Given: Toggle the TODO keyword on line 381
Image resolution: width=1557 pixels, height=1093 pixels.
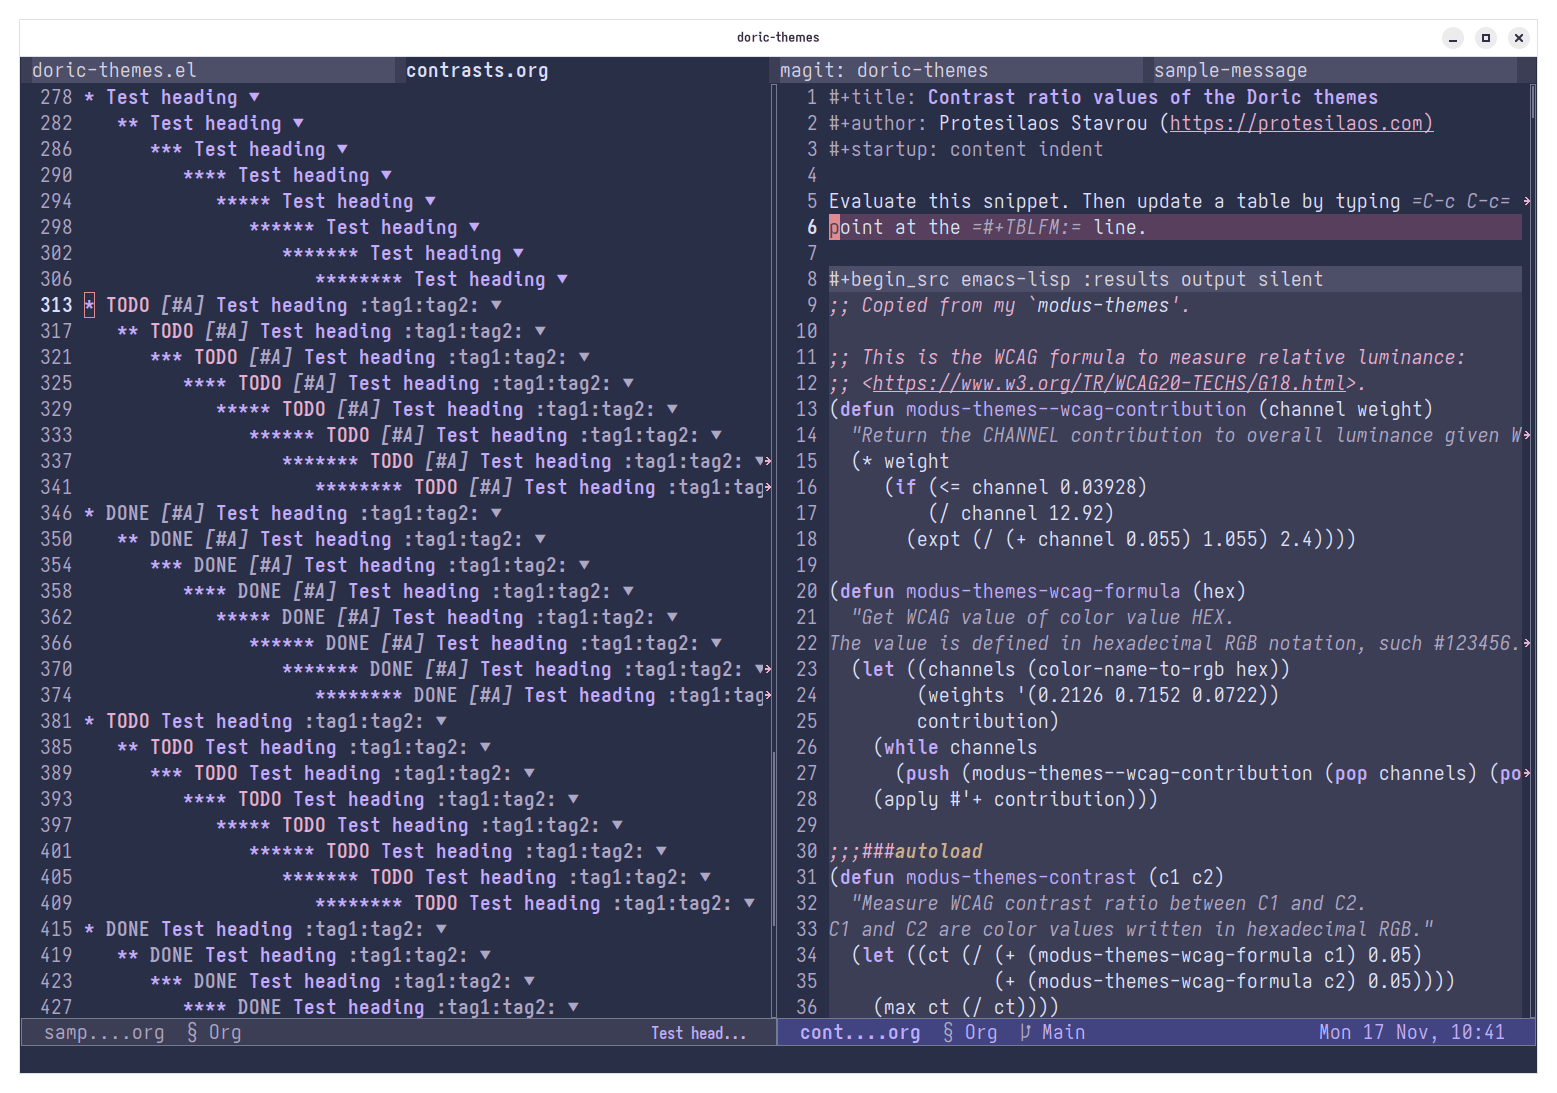Looking at the screenshot, I should [127, 721].
